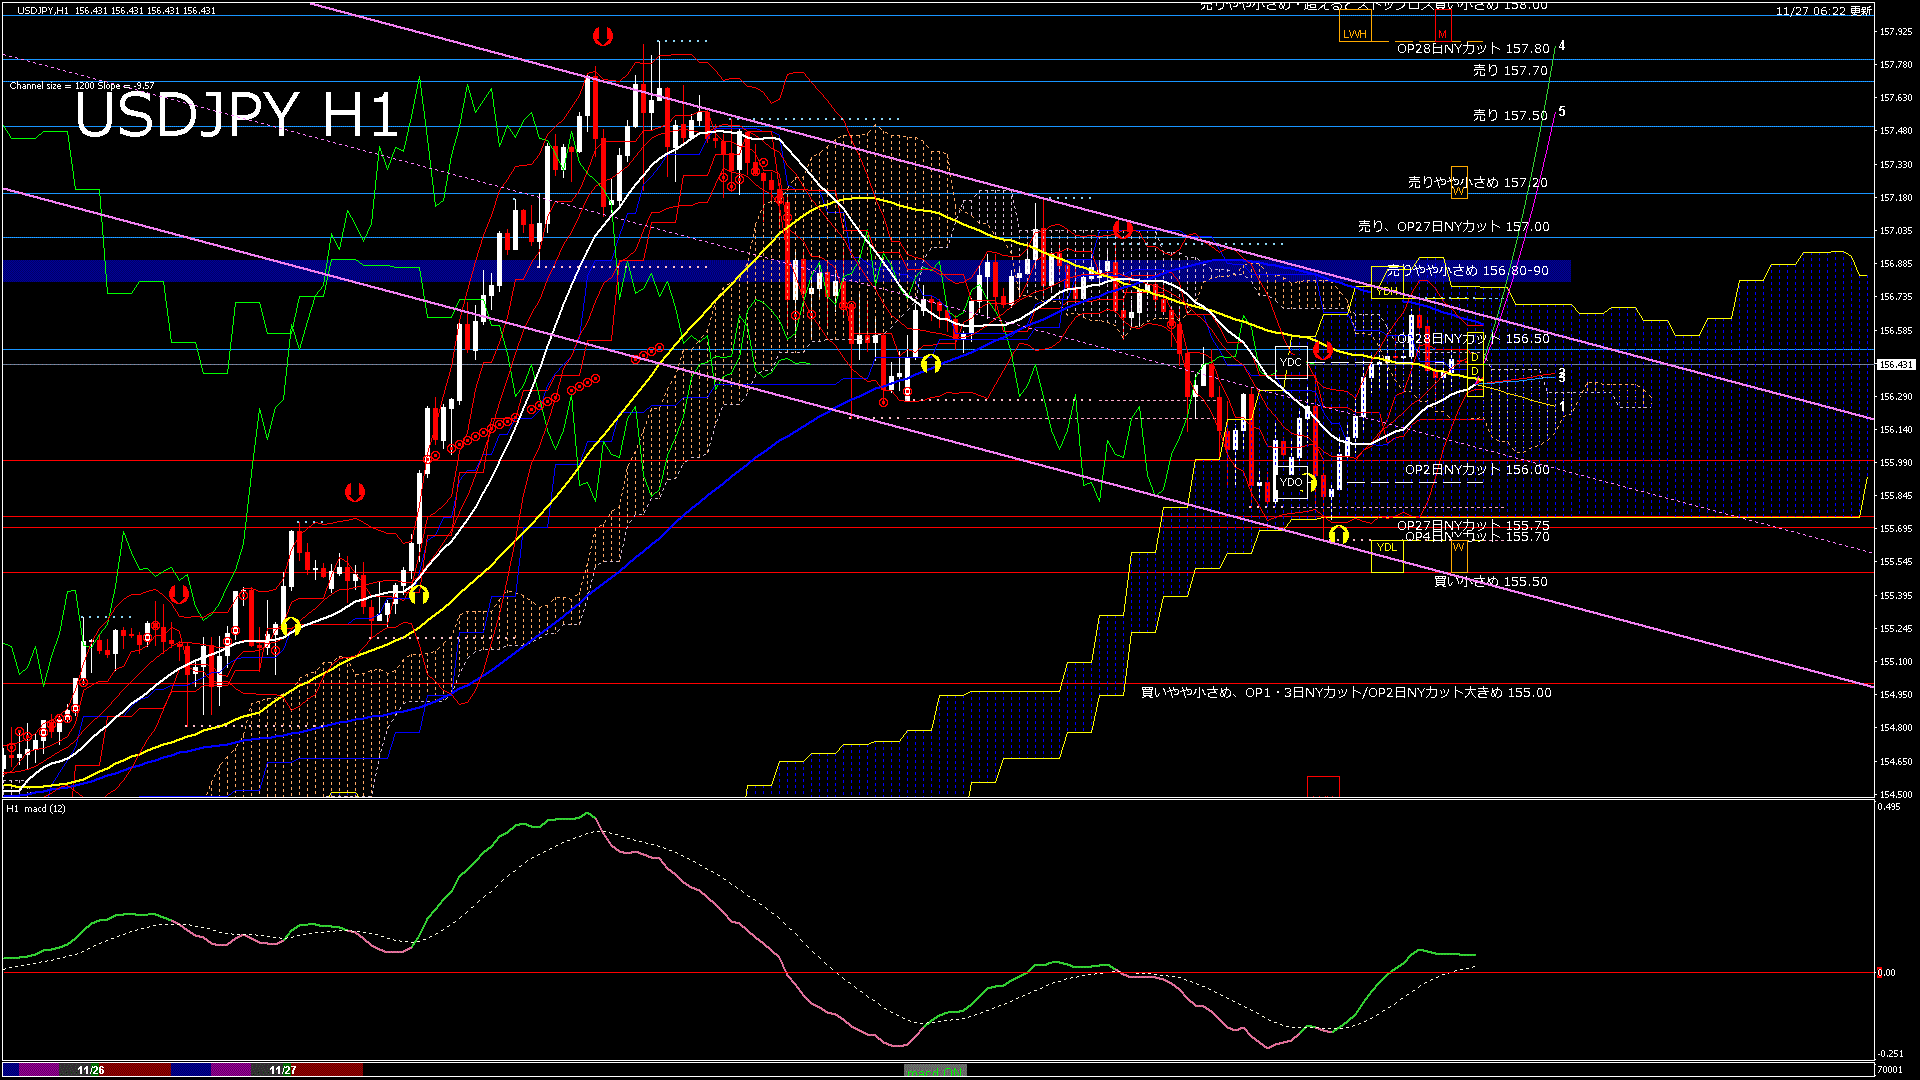Click the OP2日NYカット 156.00 label
1920x1080 pixels.
(1477, 470)
